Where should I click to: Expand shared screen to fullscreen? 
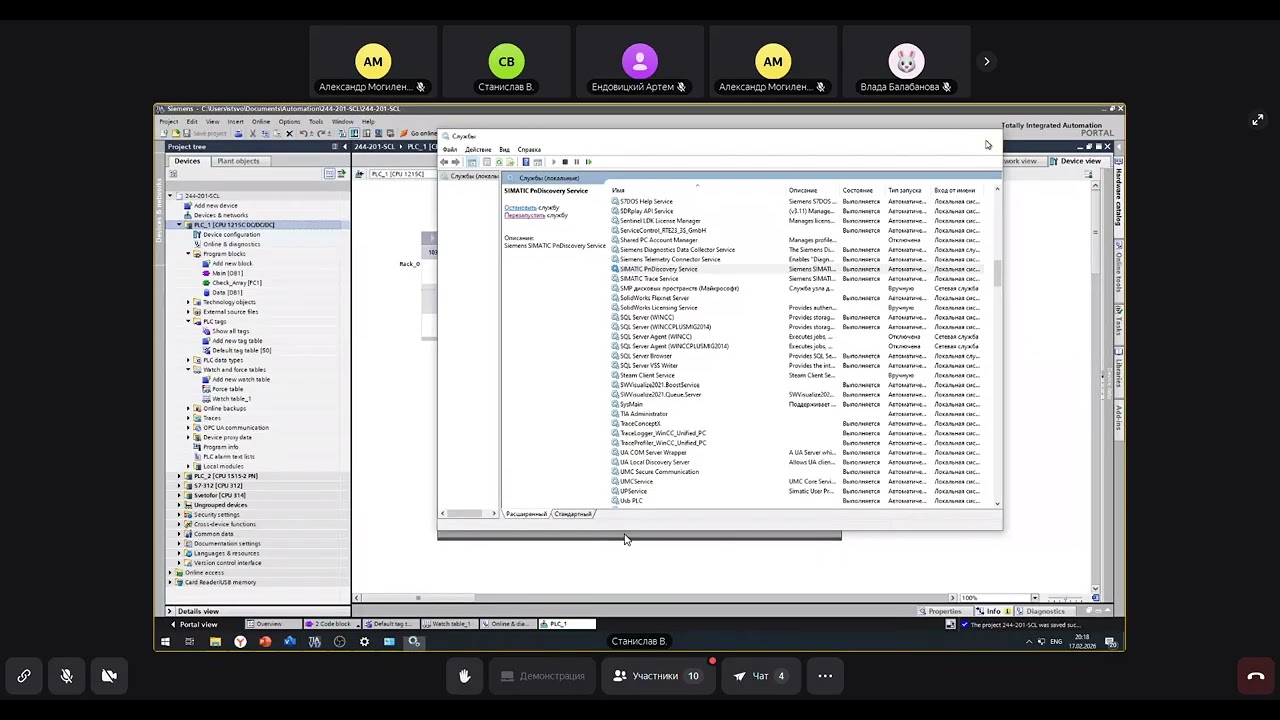1257,120
